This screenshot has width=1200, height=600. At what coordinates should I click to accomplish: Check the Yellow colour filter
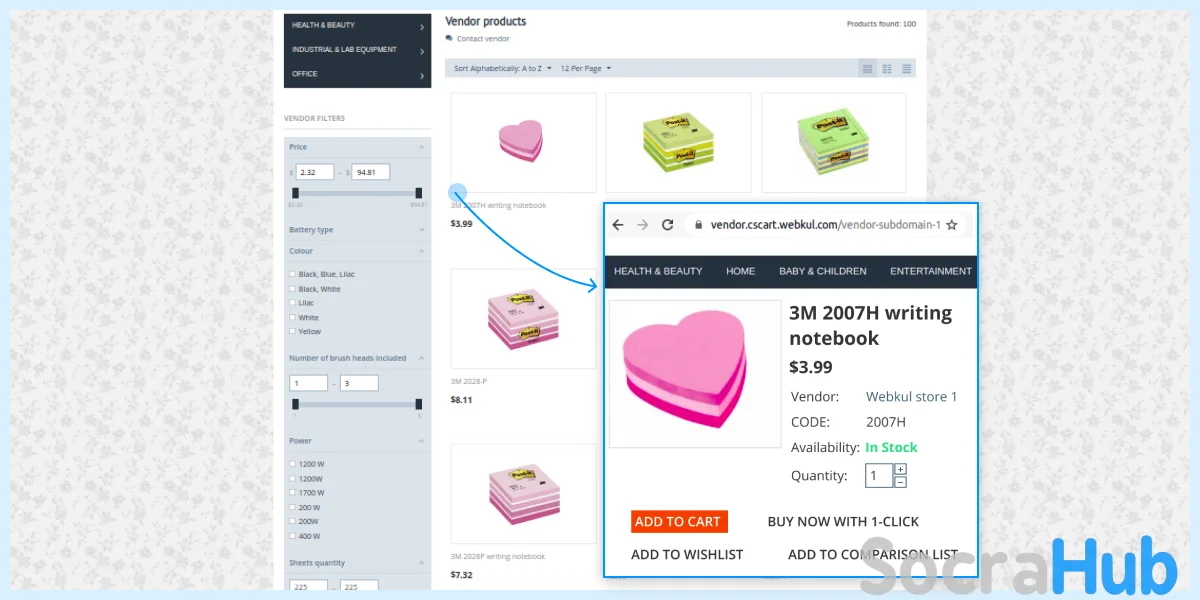(292, 331)
